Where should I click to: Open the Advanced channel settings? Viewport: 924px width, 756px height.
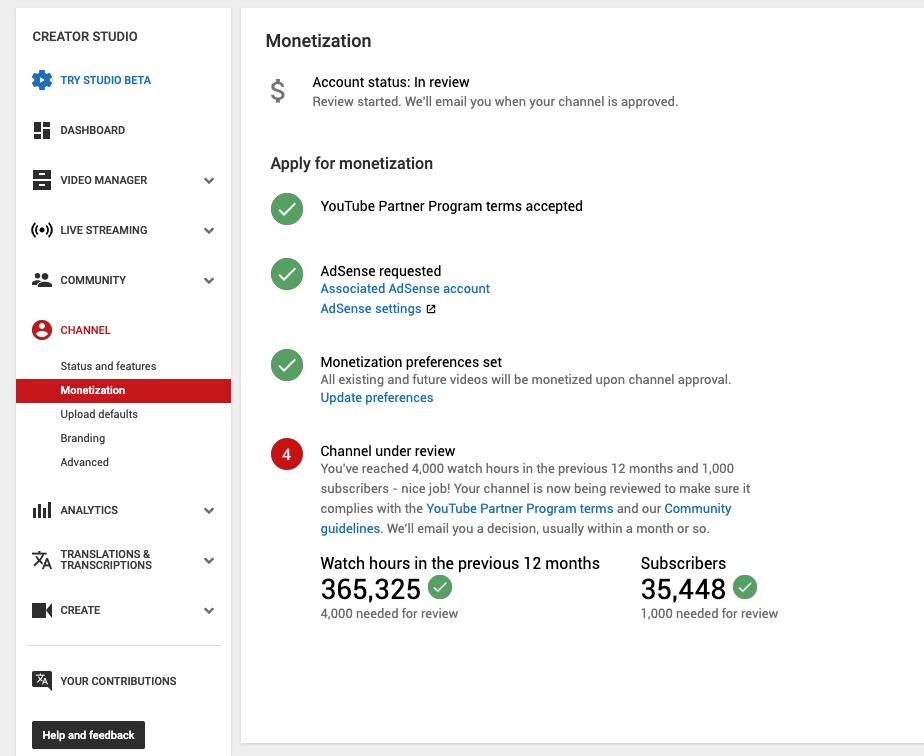[84, 462]
